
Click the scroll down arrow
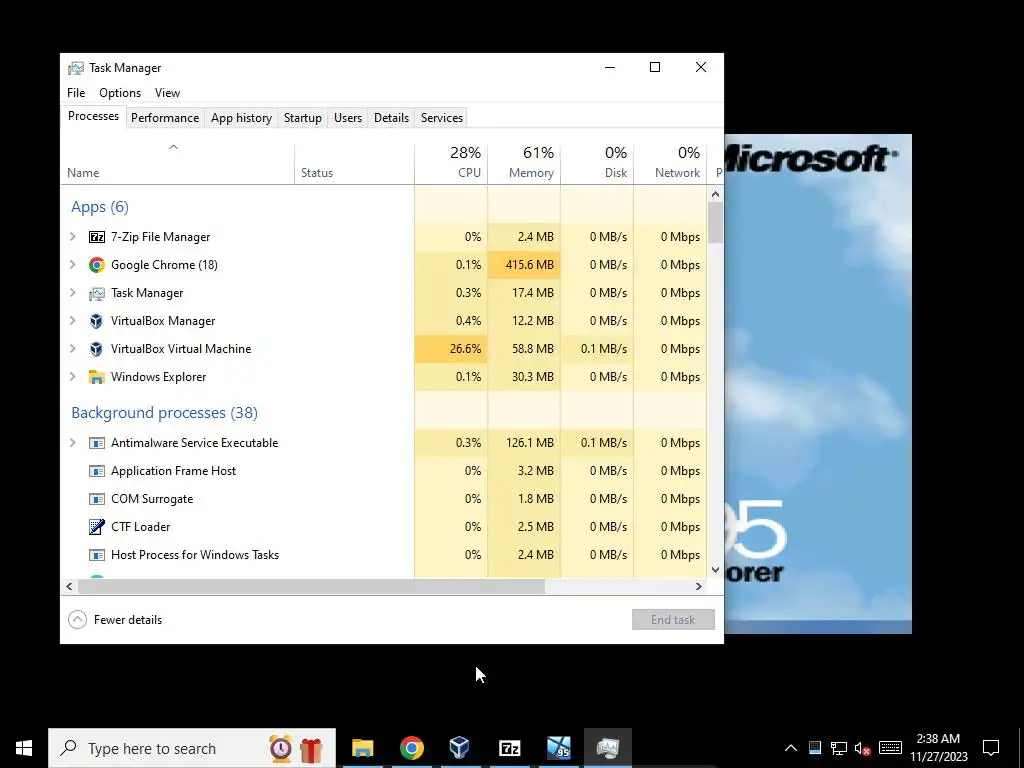tap(715, 569)
